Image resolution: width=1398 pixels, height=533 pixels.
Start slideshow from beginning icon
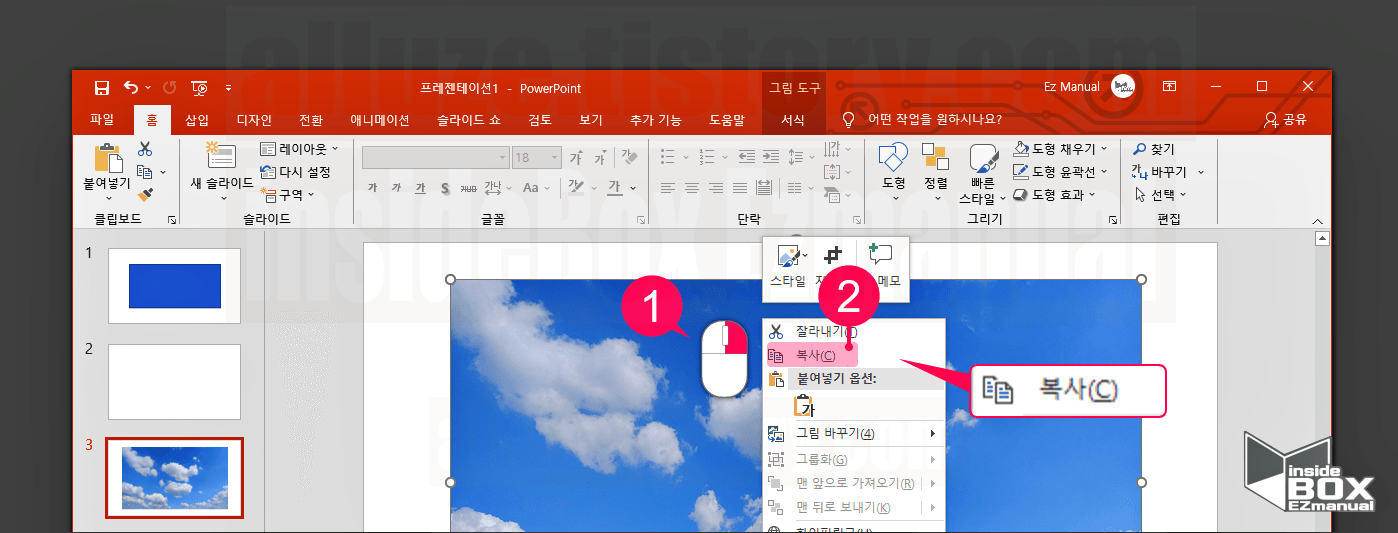pyautogui.click(x=199, y=88)
